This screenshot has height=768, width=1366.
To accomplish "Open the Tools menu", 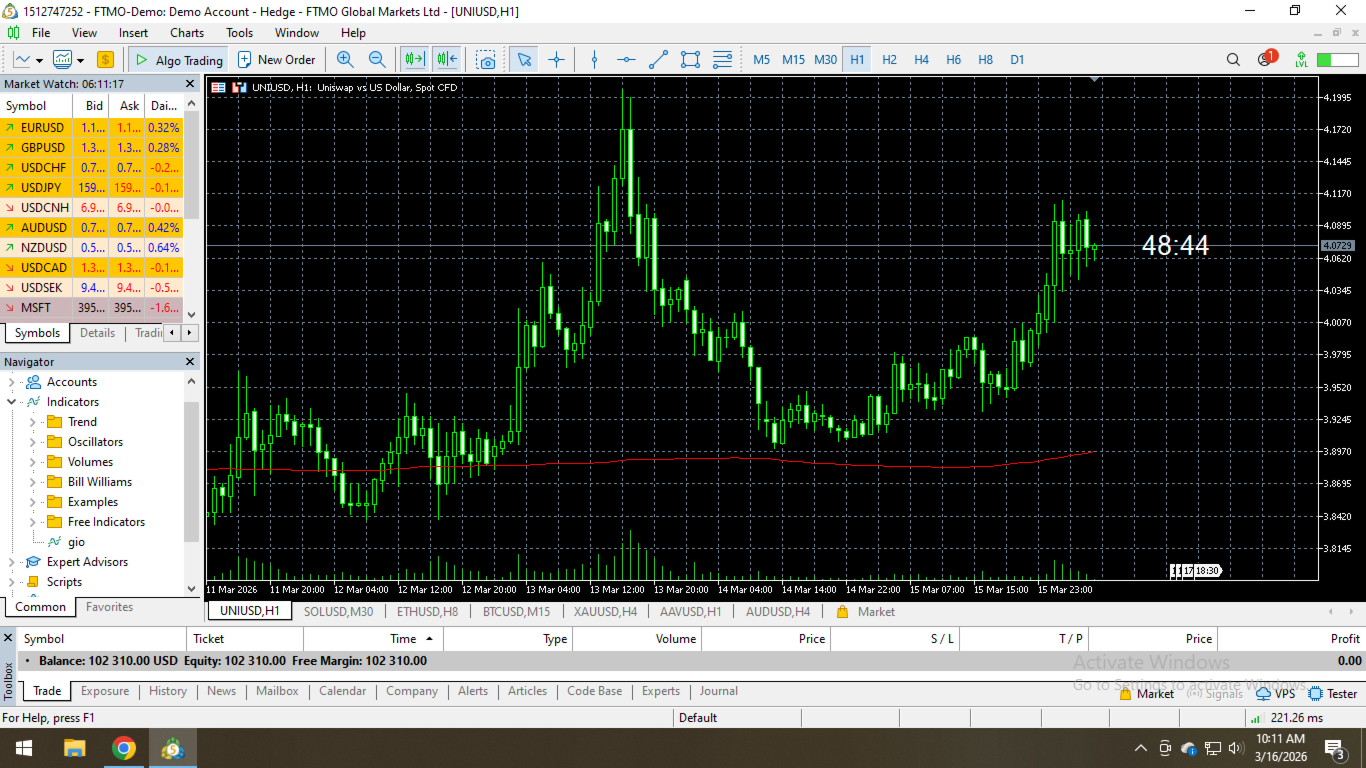I will (x=240, y=33).
